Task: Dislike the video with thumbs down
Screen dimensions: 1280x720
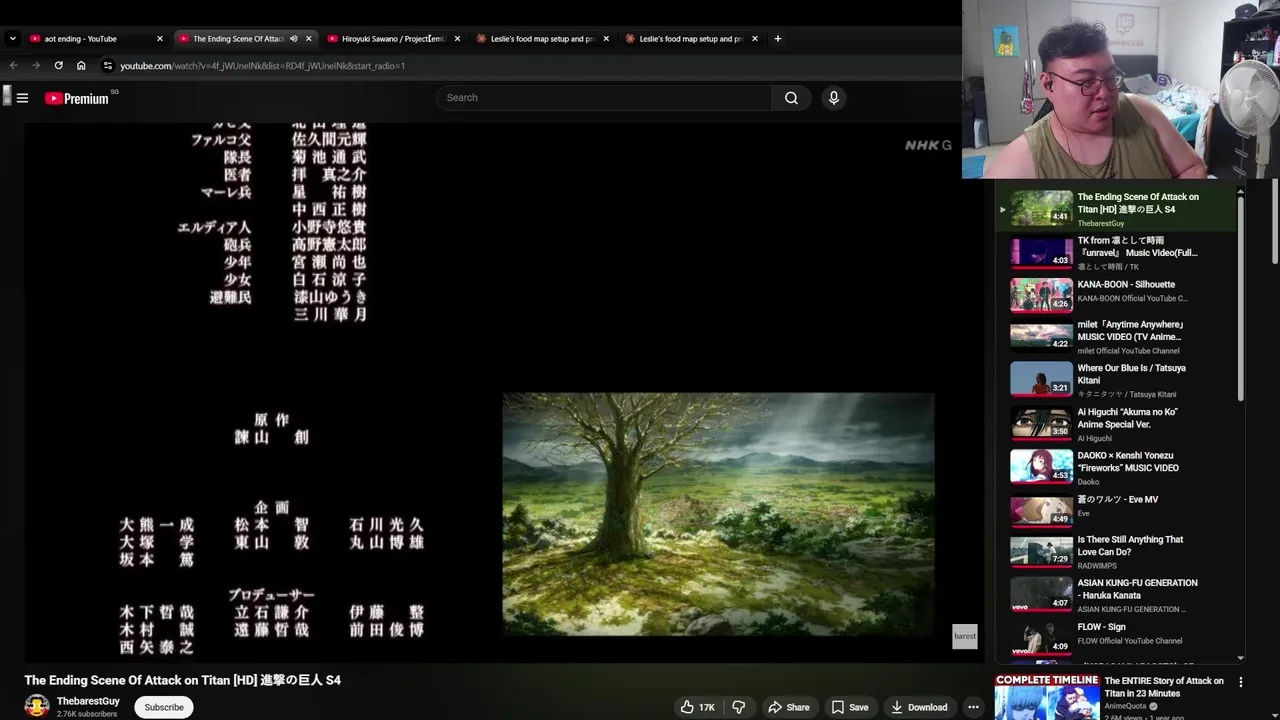Action: coord(739,707)
